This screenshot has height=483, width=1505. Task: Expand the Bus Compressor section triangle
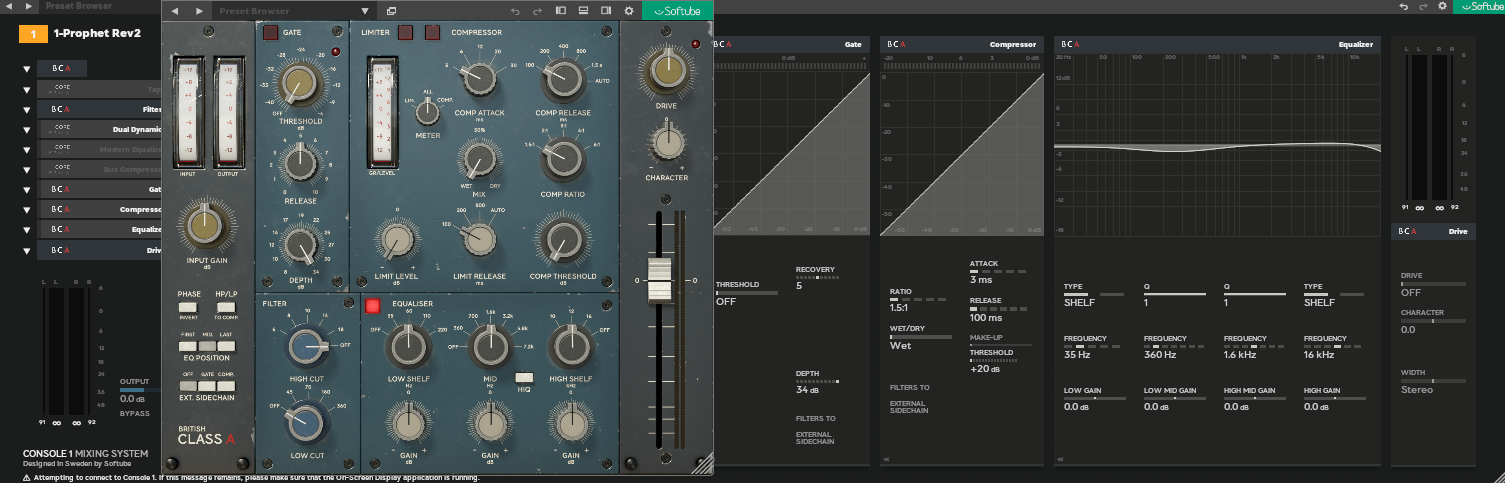[26, 169]
